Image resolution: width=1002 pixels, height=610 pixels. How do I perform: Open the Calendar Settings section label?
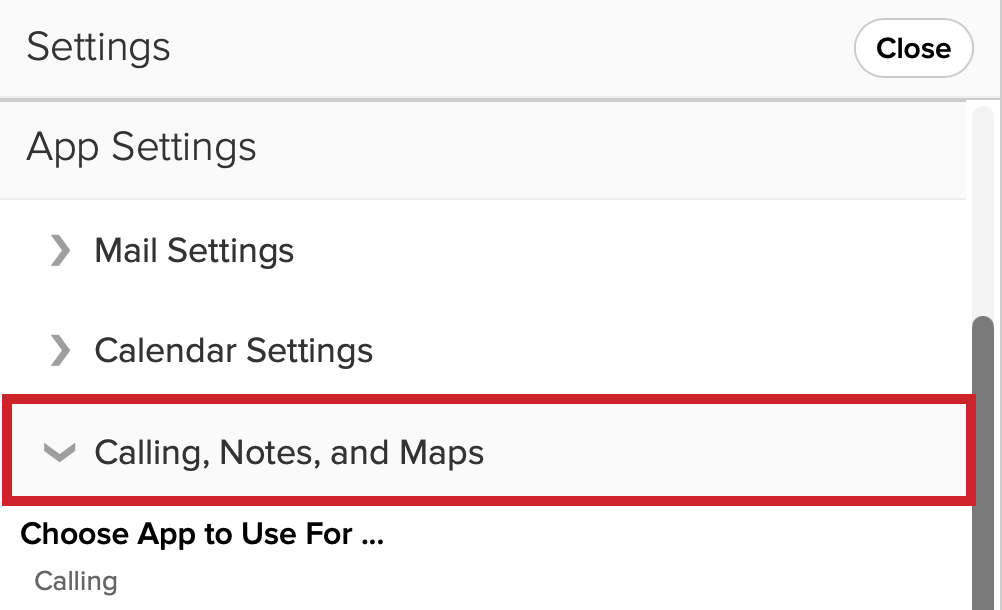[x=234, y=350]
